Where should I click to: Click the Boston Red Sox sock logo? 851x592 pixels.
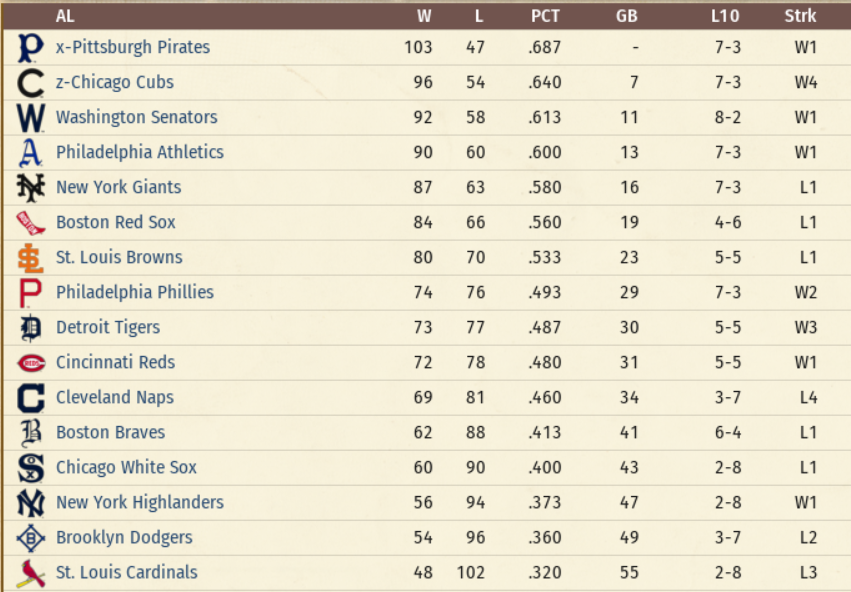[x=31, y=222]
